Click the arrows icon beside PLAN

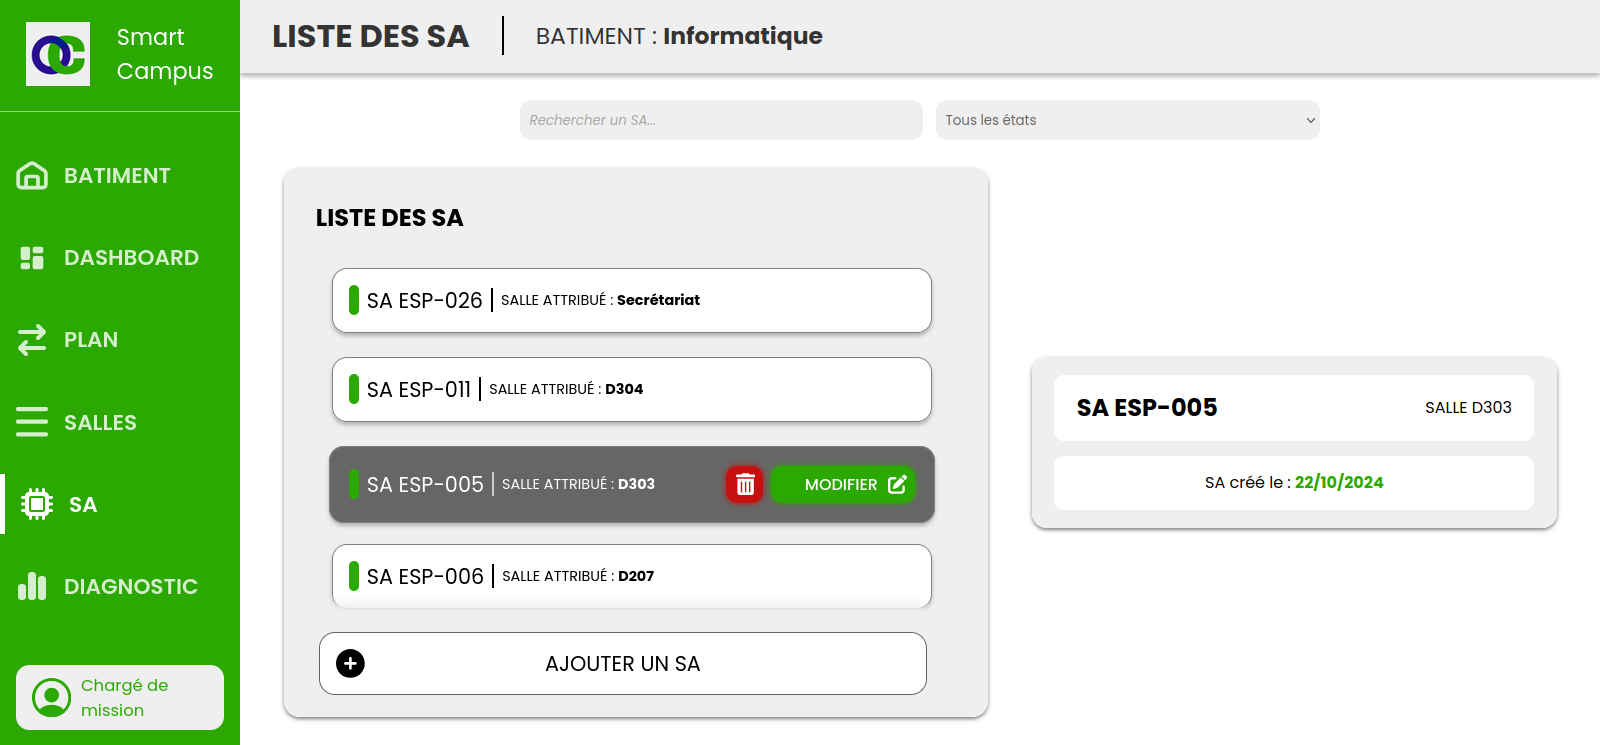[x=32, y=340]
